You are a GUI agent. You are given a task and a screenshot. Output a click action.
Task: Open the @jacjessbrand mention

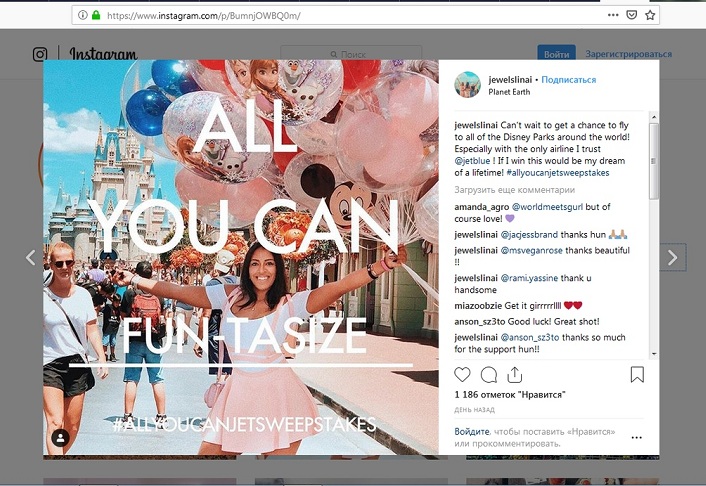[530, 235]
